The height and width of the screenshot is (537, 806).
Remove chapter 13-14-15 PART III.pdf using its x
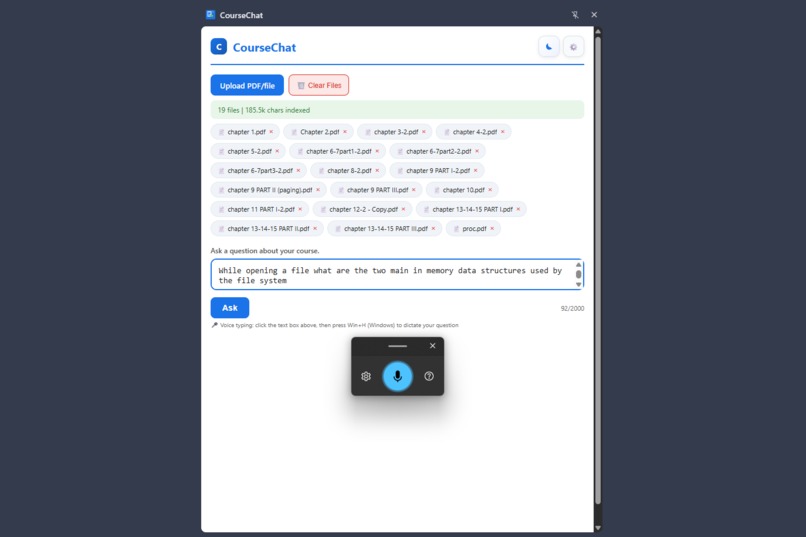tap(433, 229)
